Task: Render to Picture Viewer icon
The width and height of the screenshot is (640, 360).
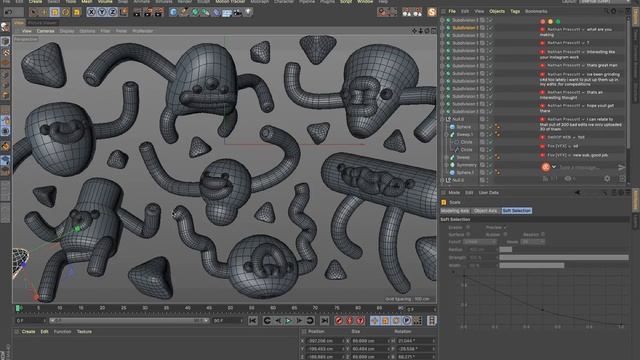Action: [148, 12]
